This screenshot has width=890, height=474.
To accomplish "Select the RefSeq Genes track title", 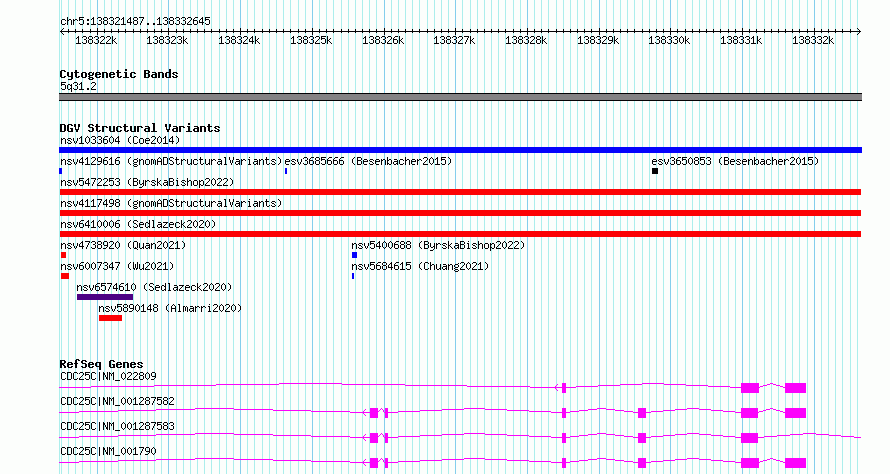I will tap(102, 364).
